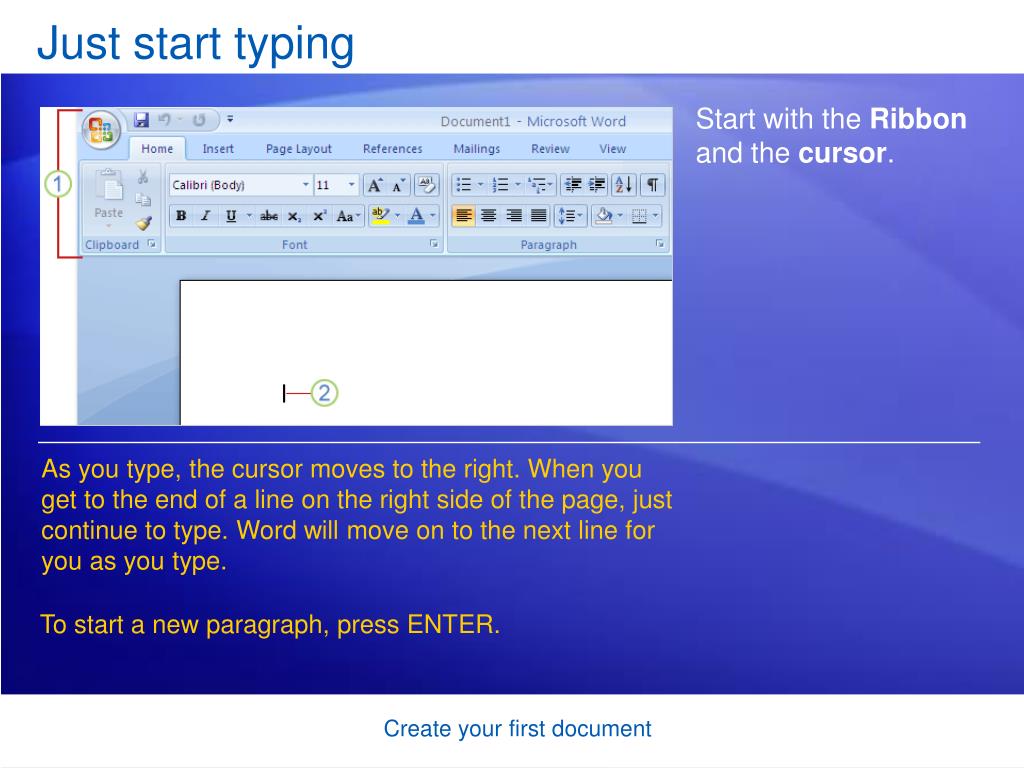
Task: Click the Multilevel List icon
Action: pos(537,185)
